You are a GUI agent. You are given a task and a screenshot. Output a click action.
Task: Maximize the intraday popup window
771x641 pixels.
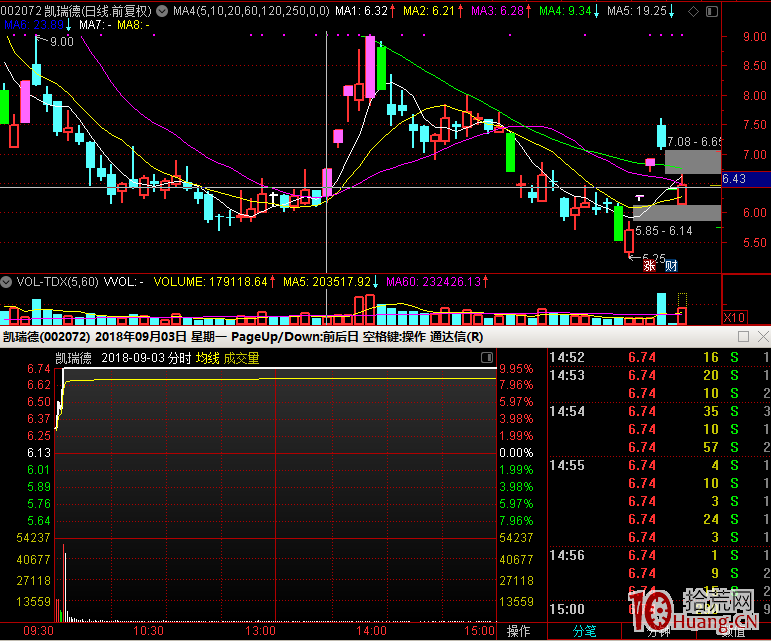coord(742,337)
